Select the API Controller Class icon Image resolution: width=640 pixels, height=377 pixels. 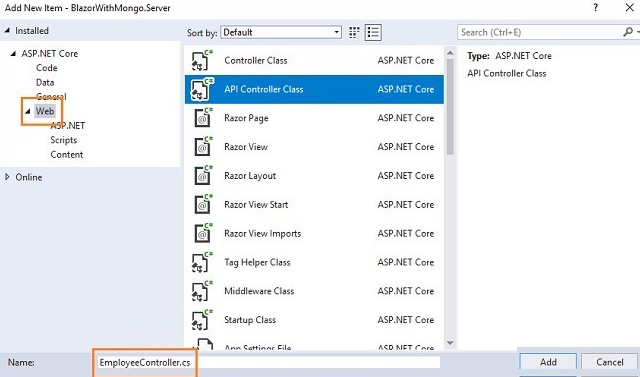point(203,89)
